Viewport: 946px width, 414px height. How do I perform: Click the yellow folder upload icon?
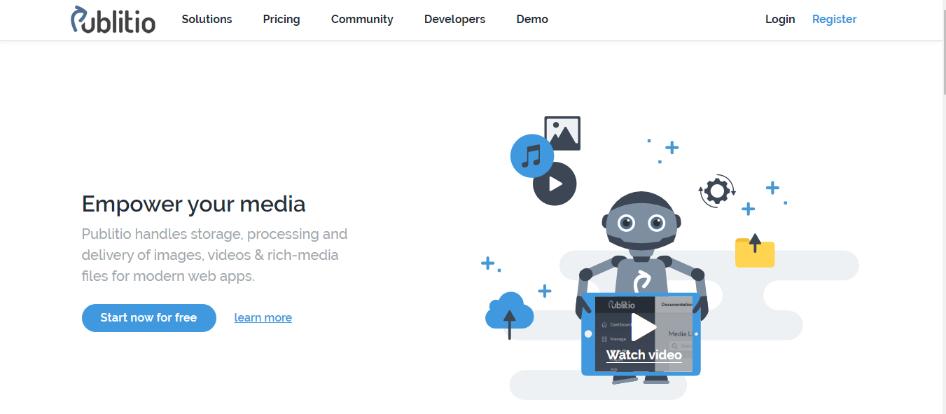click(x=755, y=251)
